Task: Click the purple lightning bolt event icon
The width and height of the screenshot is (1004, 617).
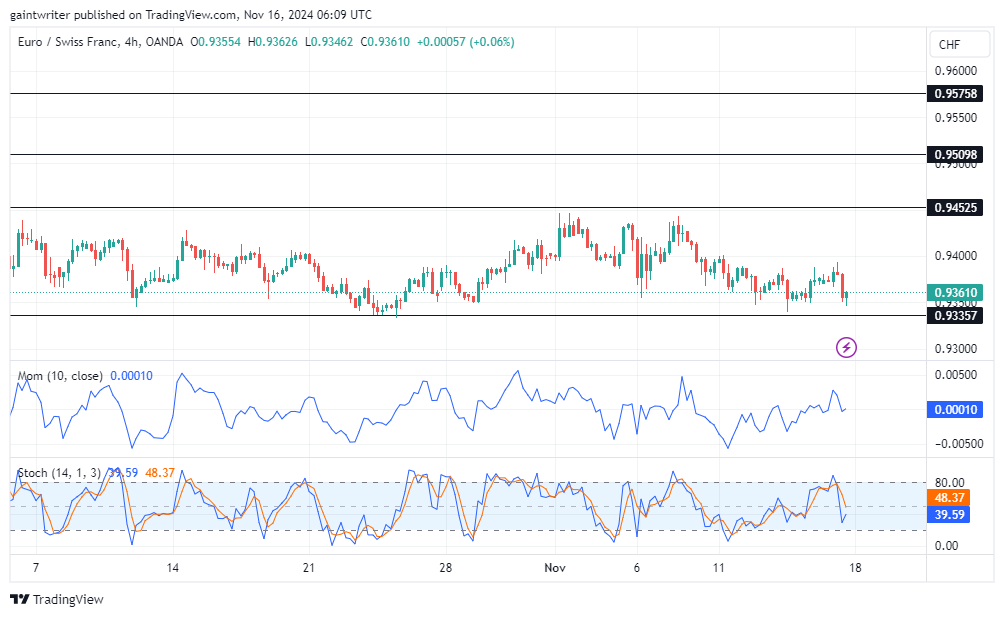Action: click(846, 348)
